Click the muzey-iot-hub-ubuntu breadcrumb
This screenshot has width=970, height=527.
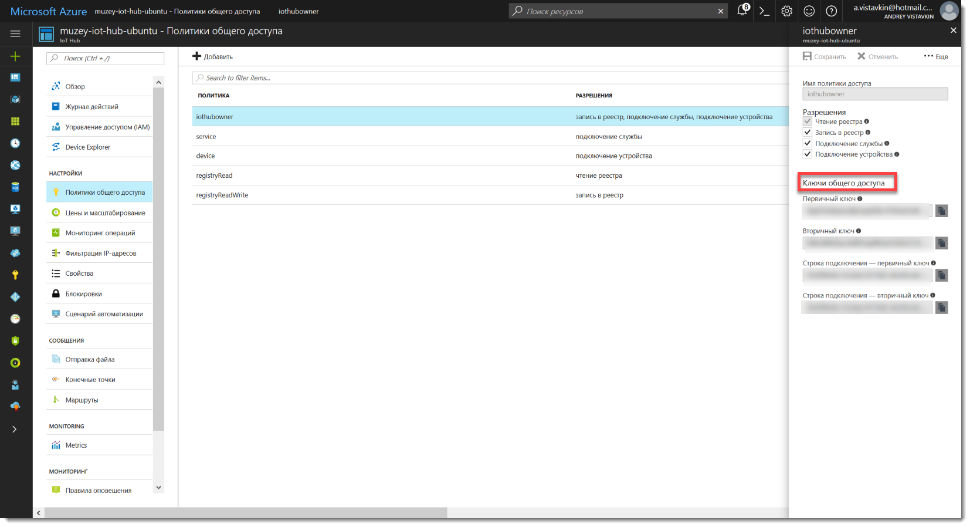177,11
